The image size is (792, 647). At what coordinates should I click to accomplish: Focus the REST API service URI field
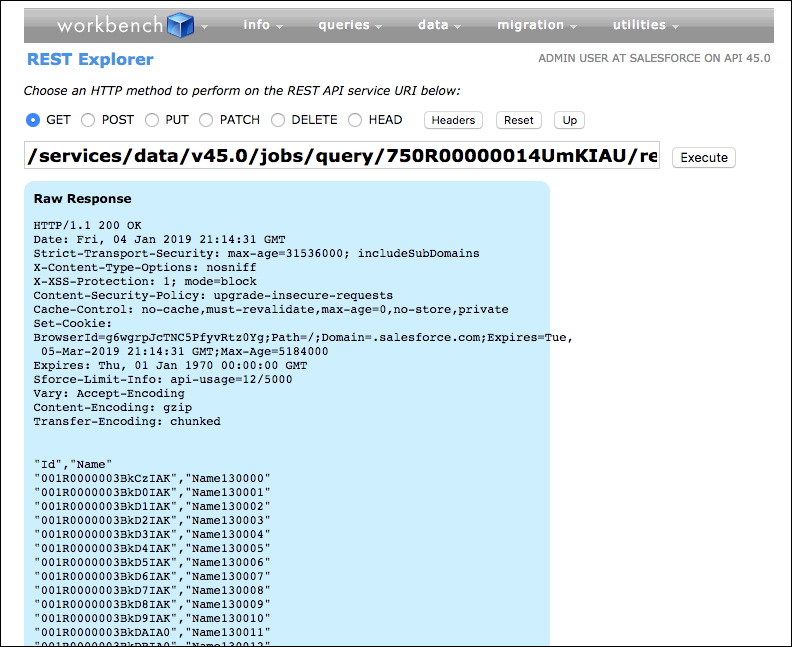click(342, 156)
